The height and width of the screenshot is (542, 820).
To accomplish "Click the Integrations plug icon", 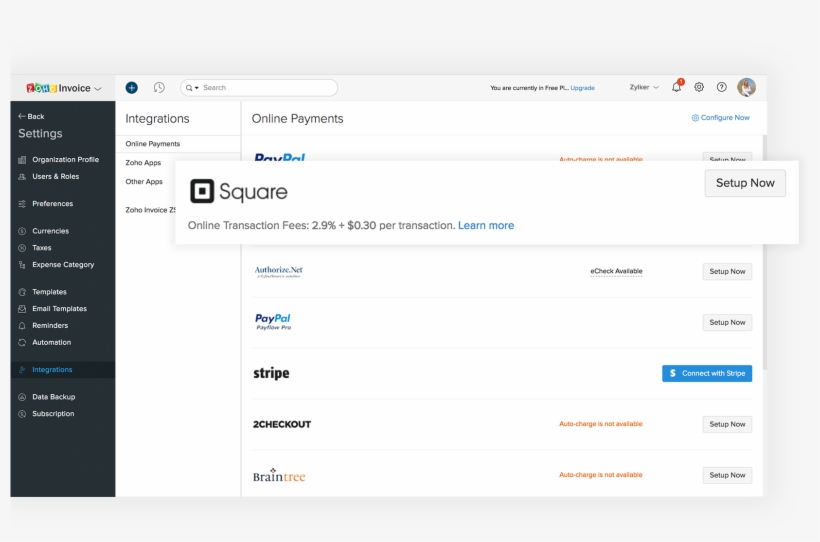I will [x=22, y=369].
